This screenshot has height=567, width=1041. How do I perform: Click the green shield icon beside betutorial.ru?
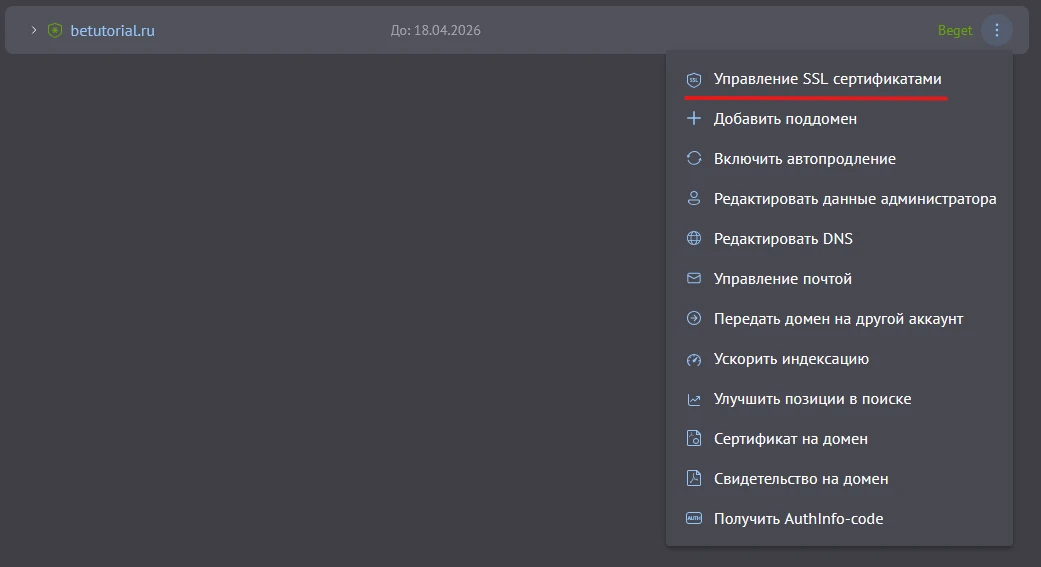point(55,31)
